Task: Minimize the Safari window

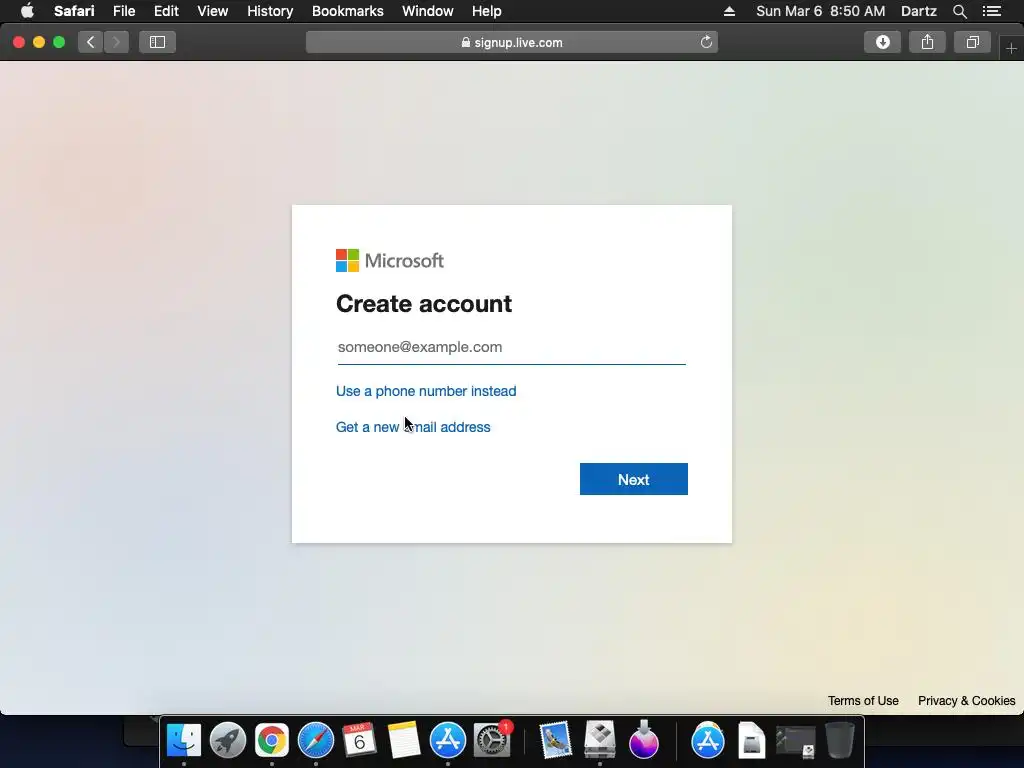Action: coord(39,42)
